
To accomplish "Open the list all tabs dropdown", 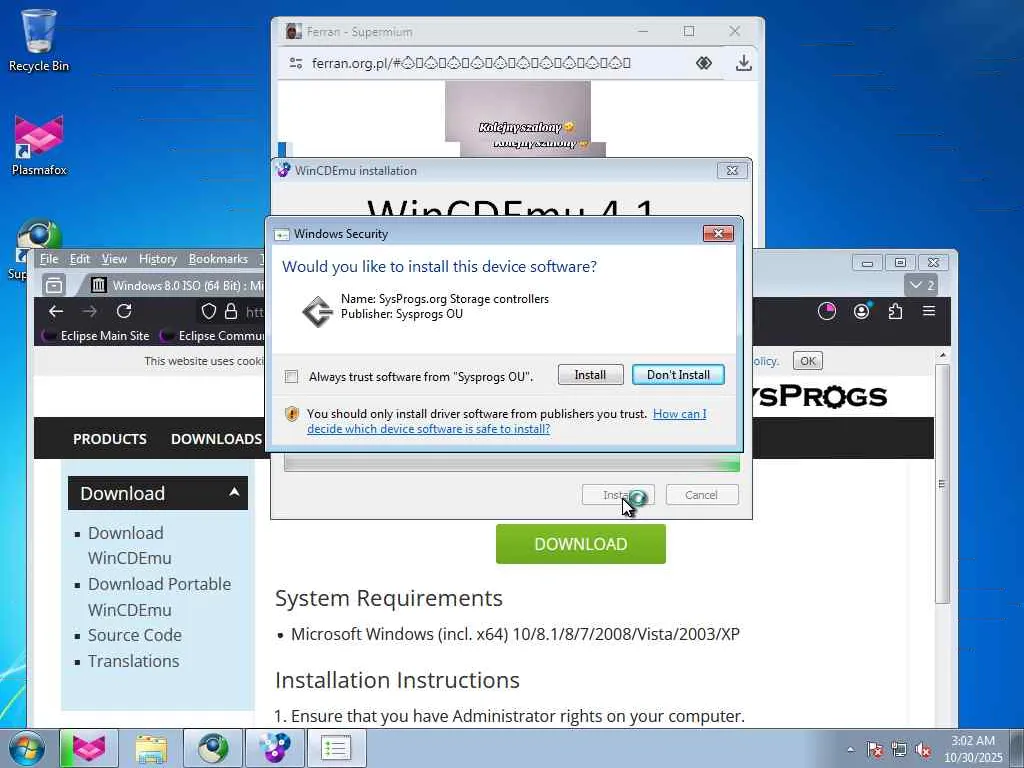I will (921, 285).
